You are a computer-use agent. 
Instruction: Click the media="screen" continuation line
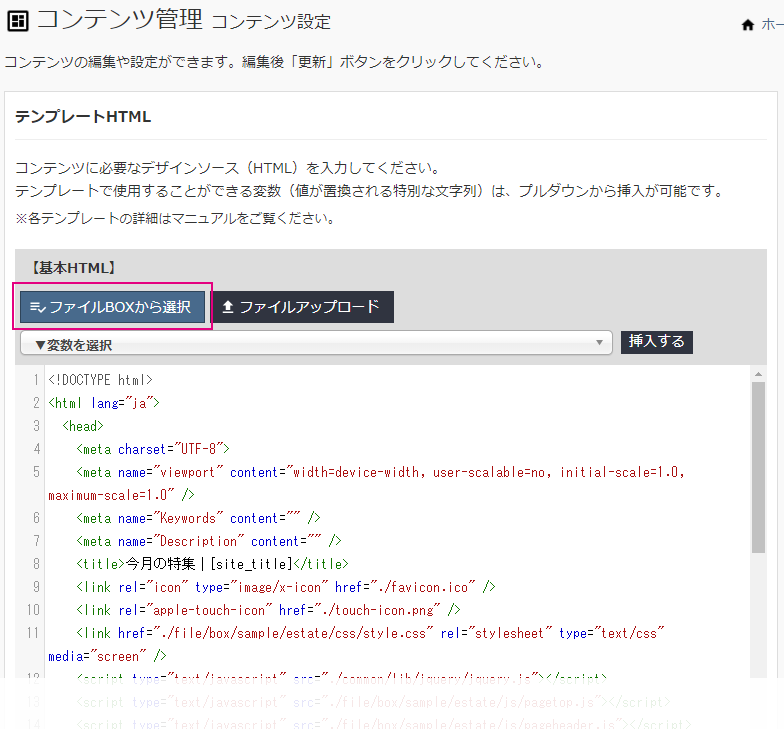point(107,656)
